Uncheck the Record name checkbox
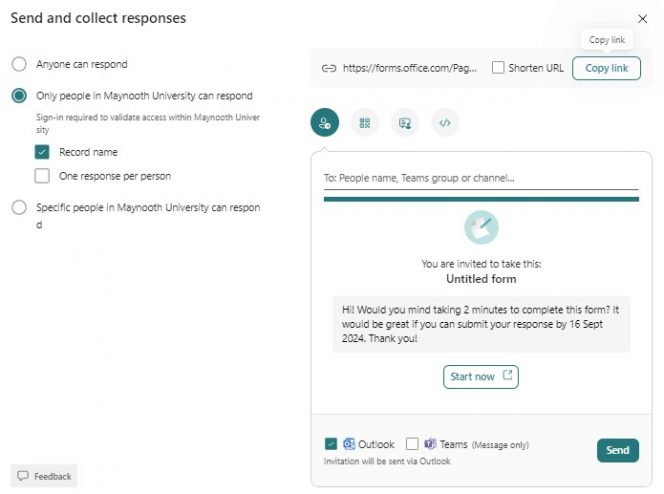The height and width of the screenshot is (494, 664). pyautogui.click(x=42, y=152)
